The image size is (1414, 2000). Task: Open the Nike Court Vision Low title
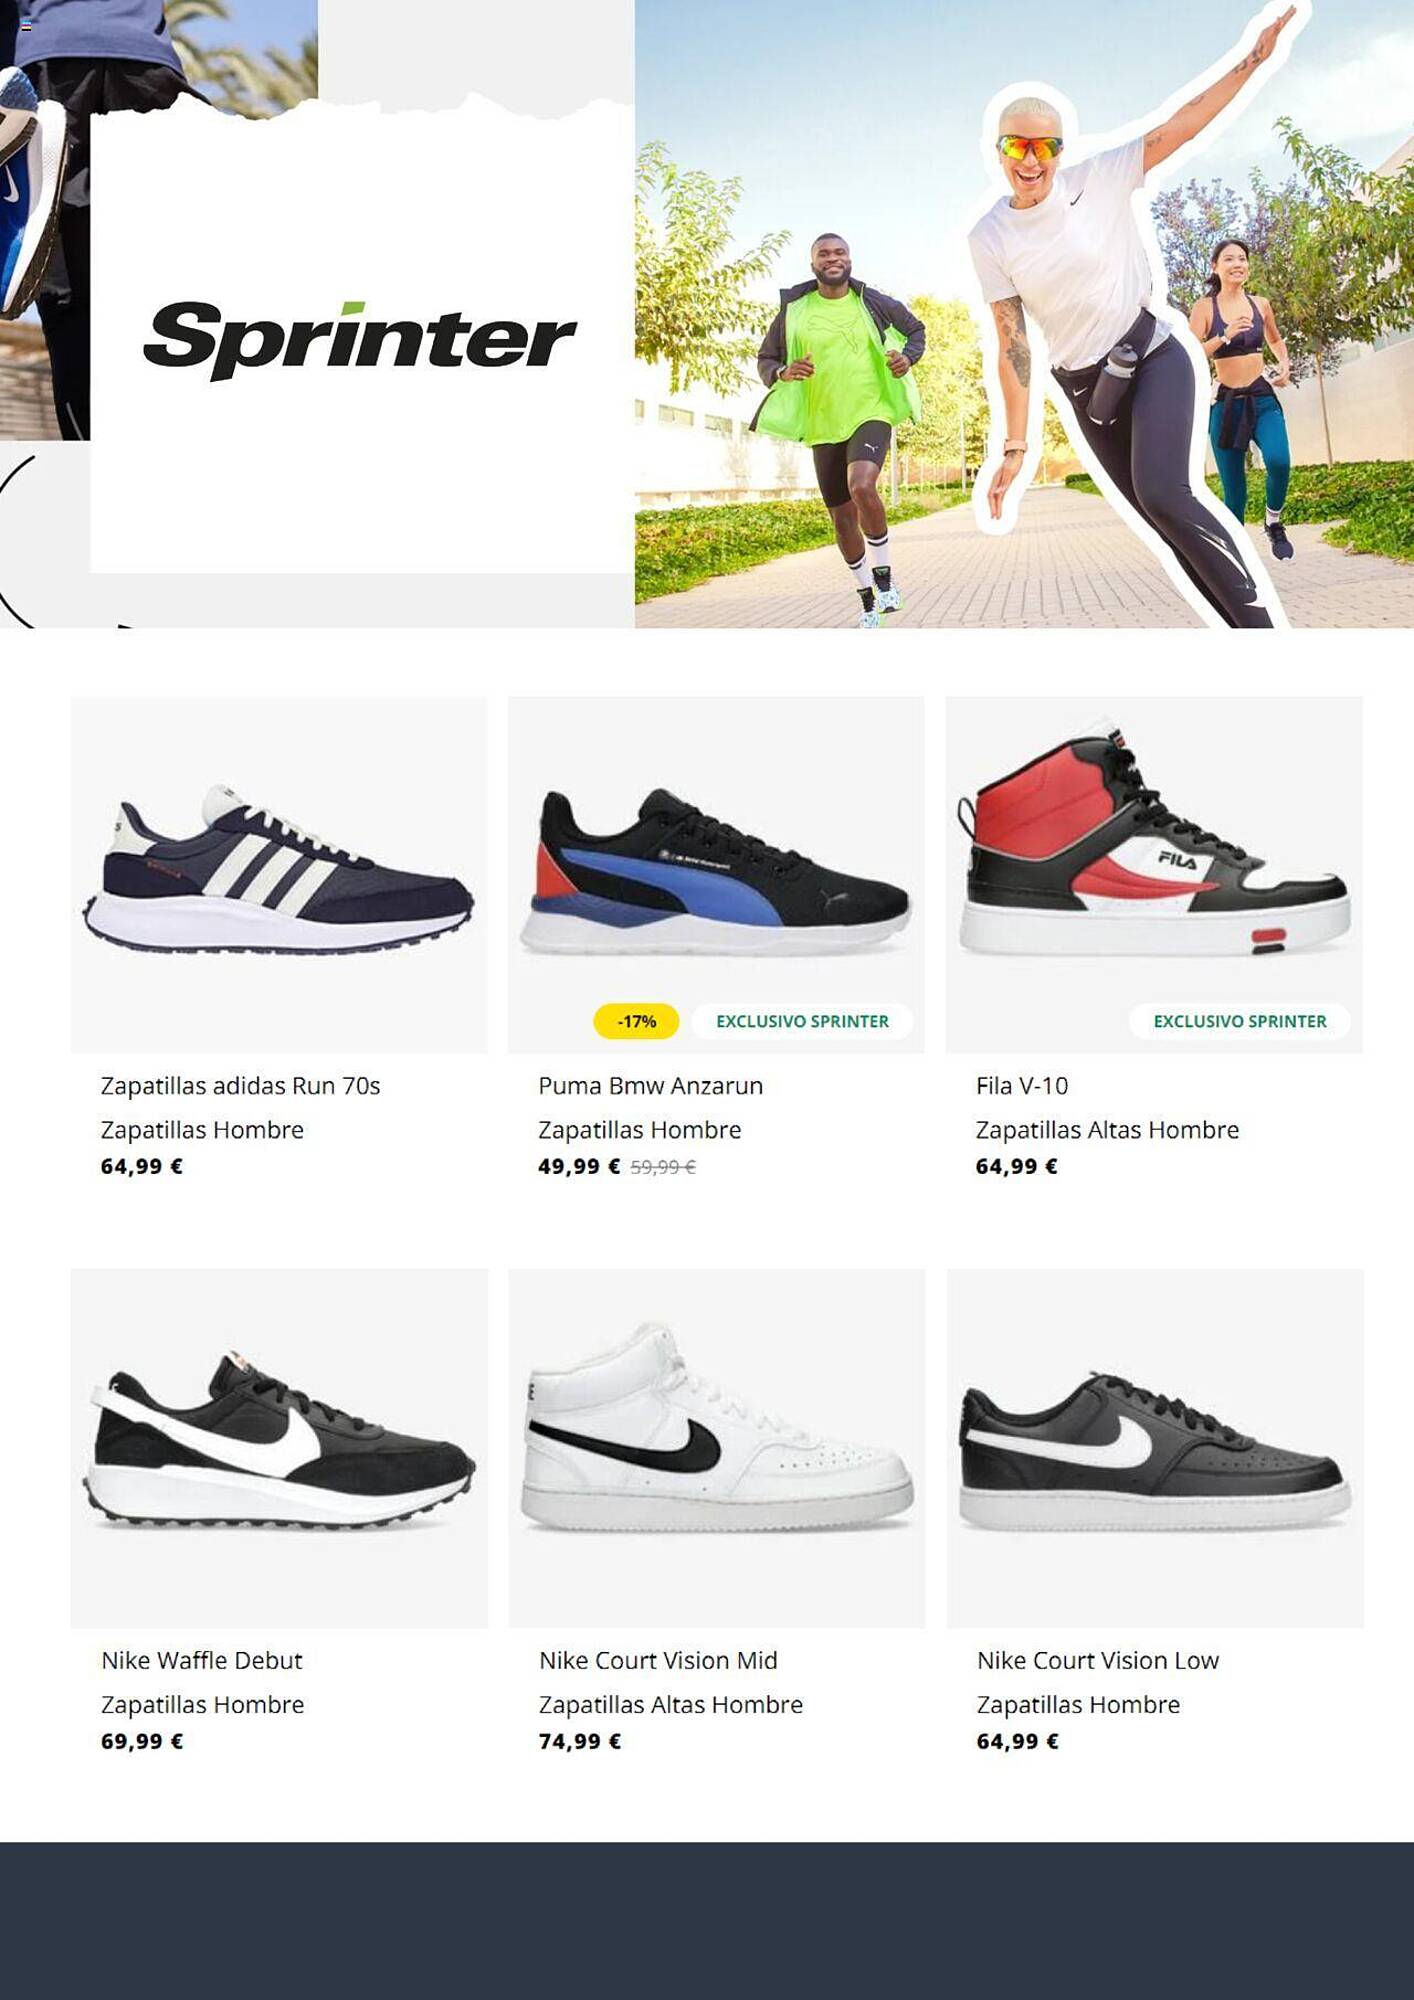1098,1660
